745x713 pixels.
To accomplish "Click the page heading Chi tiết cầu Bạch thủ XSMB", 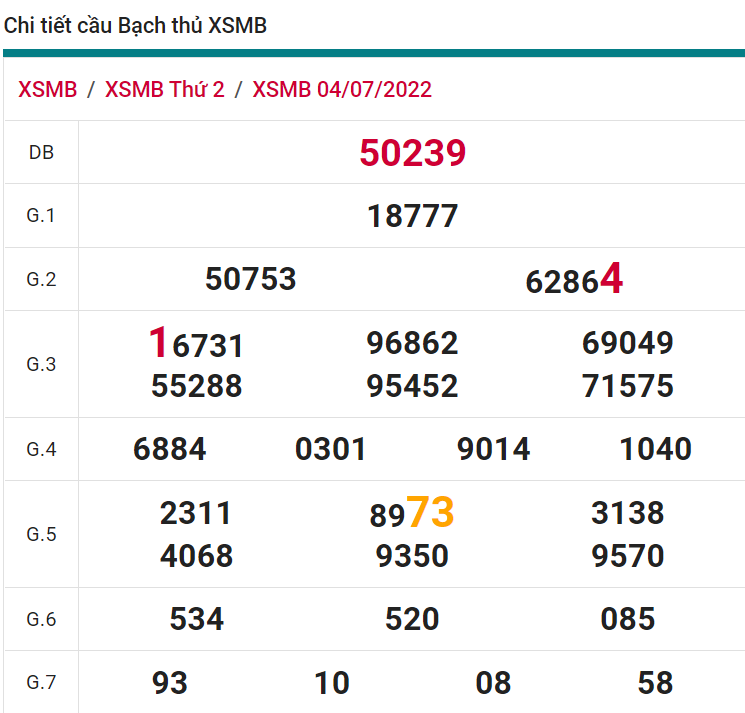I will point(136,26).
